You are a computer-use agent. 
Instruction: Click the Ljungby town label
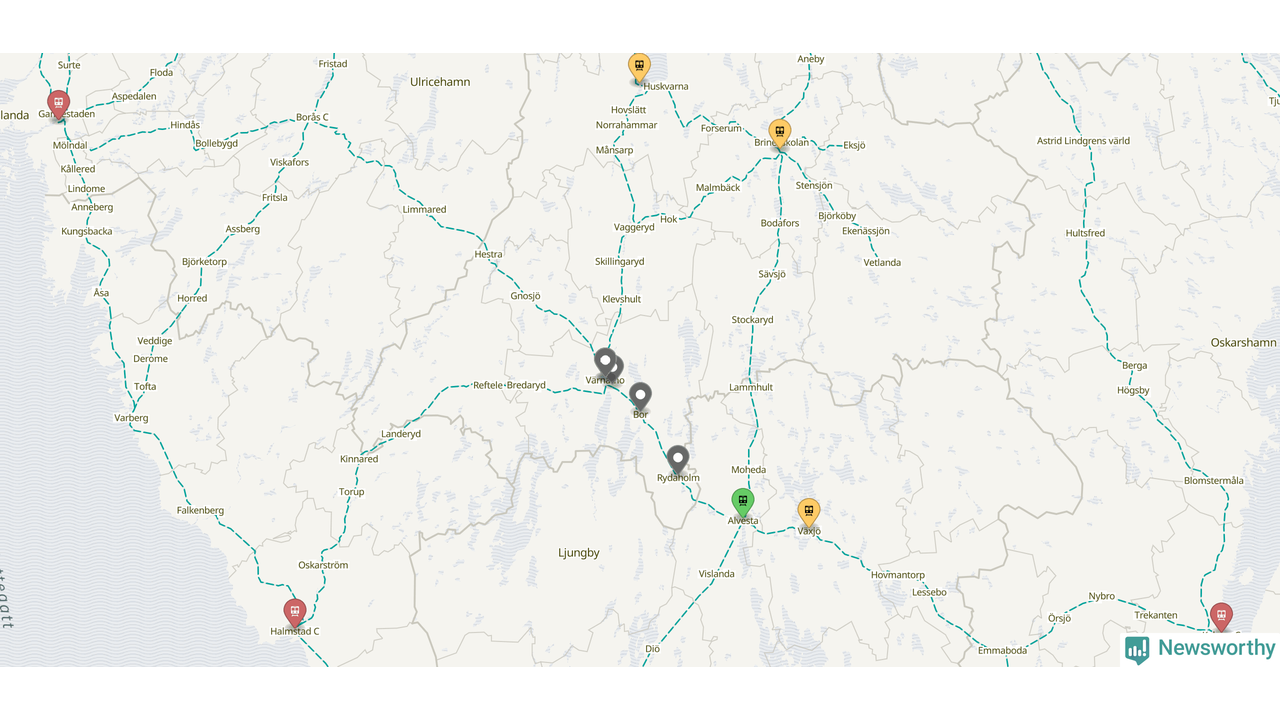pyautogui.click(x=579, y=552)
